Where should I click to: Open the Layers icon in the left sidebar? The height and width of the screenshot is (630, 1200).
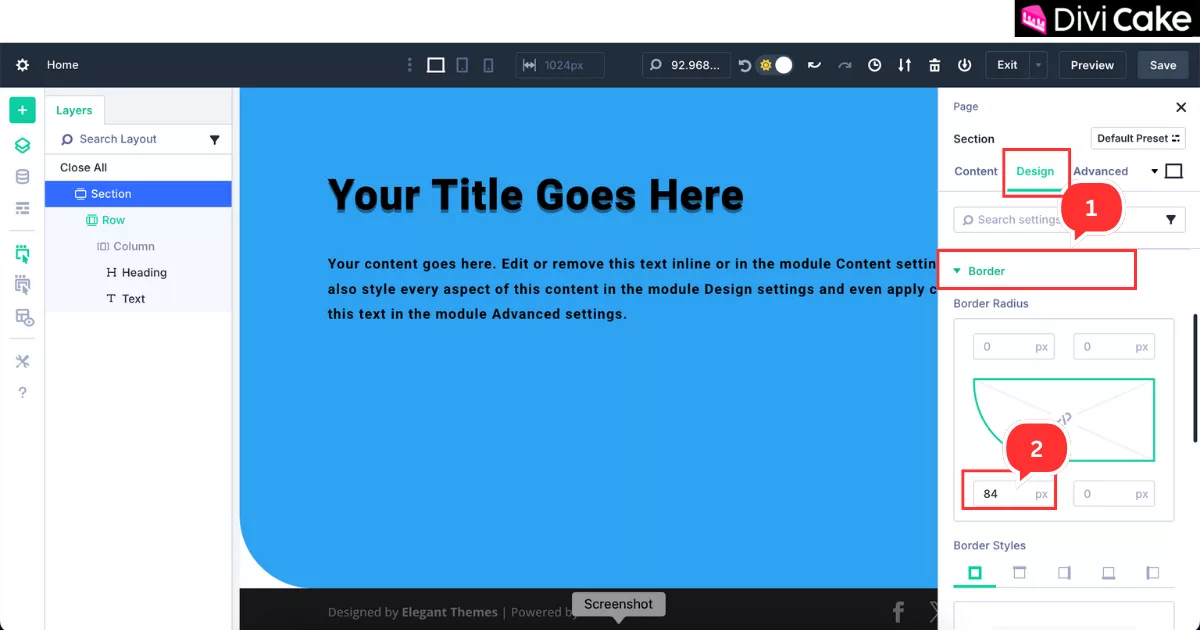pos(22,146)
